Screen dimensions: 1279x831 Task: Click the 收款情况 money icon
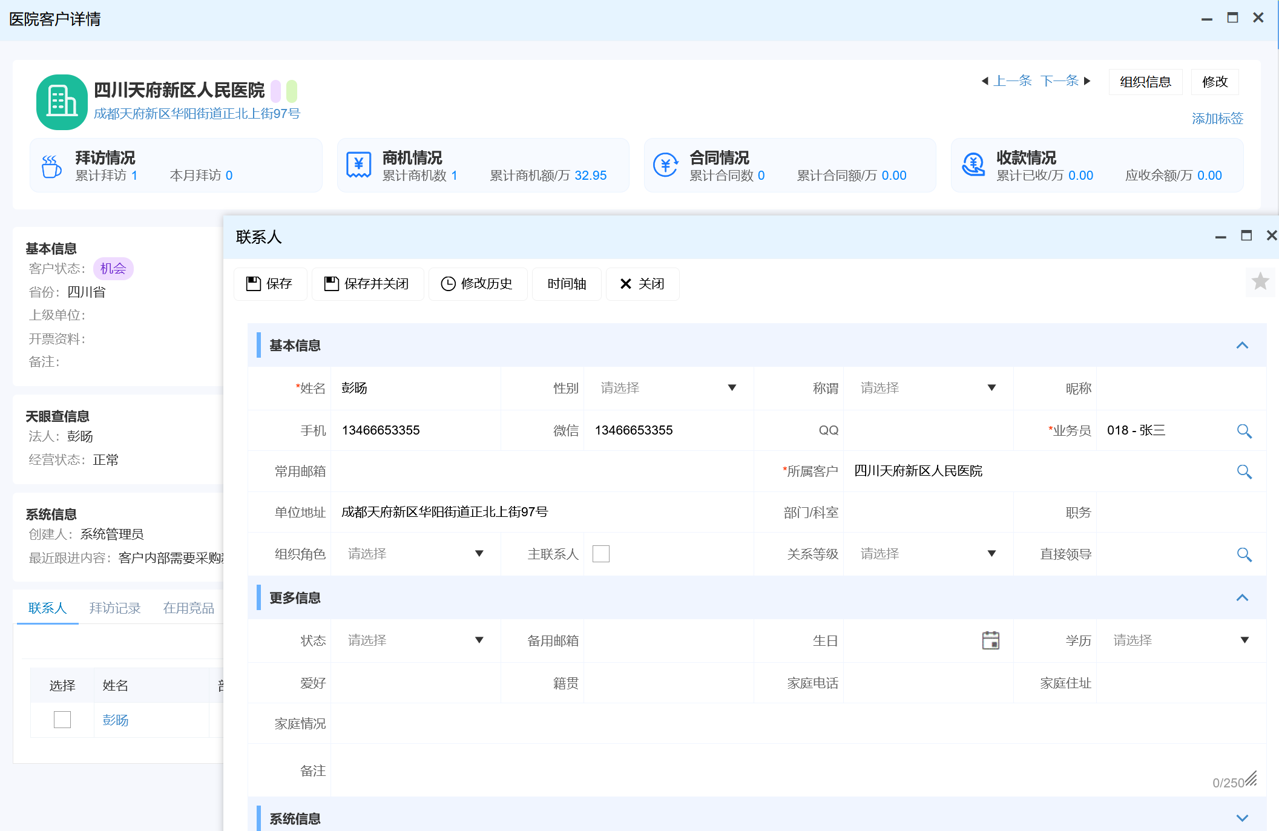click(973, 165)
